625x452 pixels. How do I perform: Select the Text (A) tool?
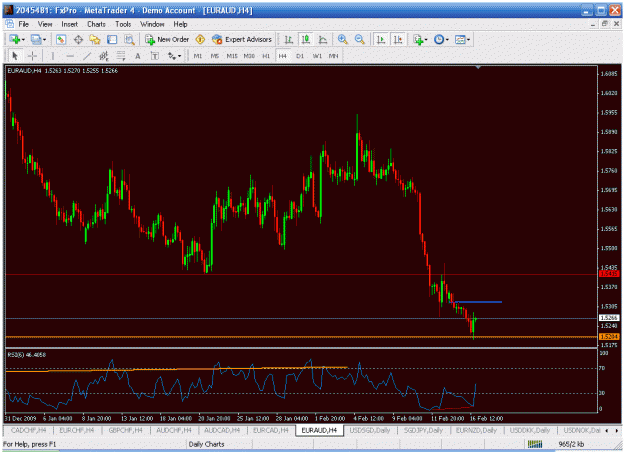pos(138,56)
